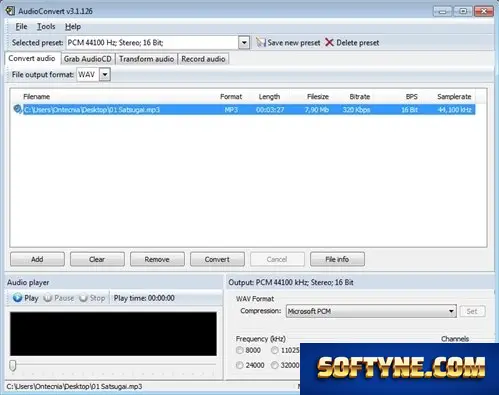
Task: Click the Play icon in Audio player
Action: pyautogui.click(x=17, y=298)
